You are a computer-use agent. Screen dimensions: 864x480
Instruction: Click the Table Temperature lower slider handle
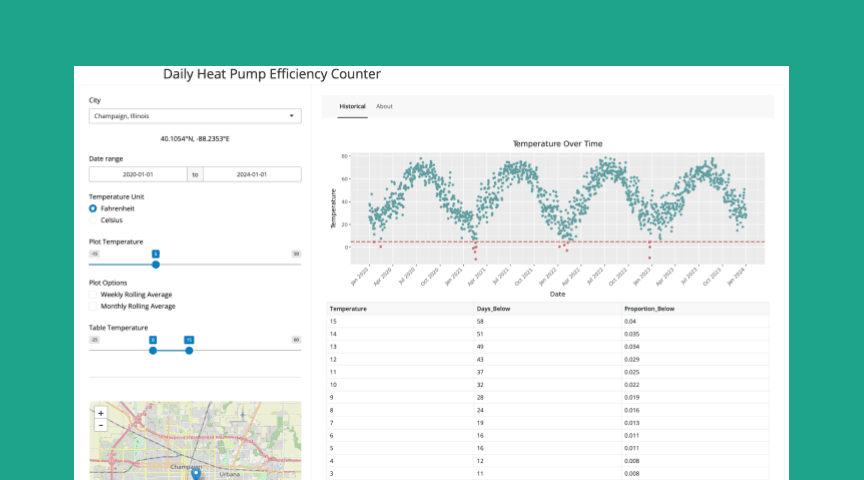click(x=153, y=350)
